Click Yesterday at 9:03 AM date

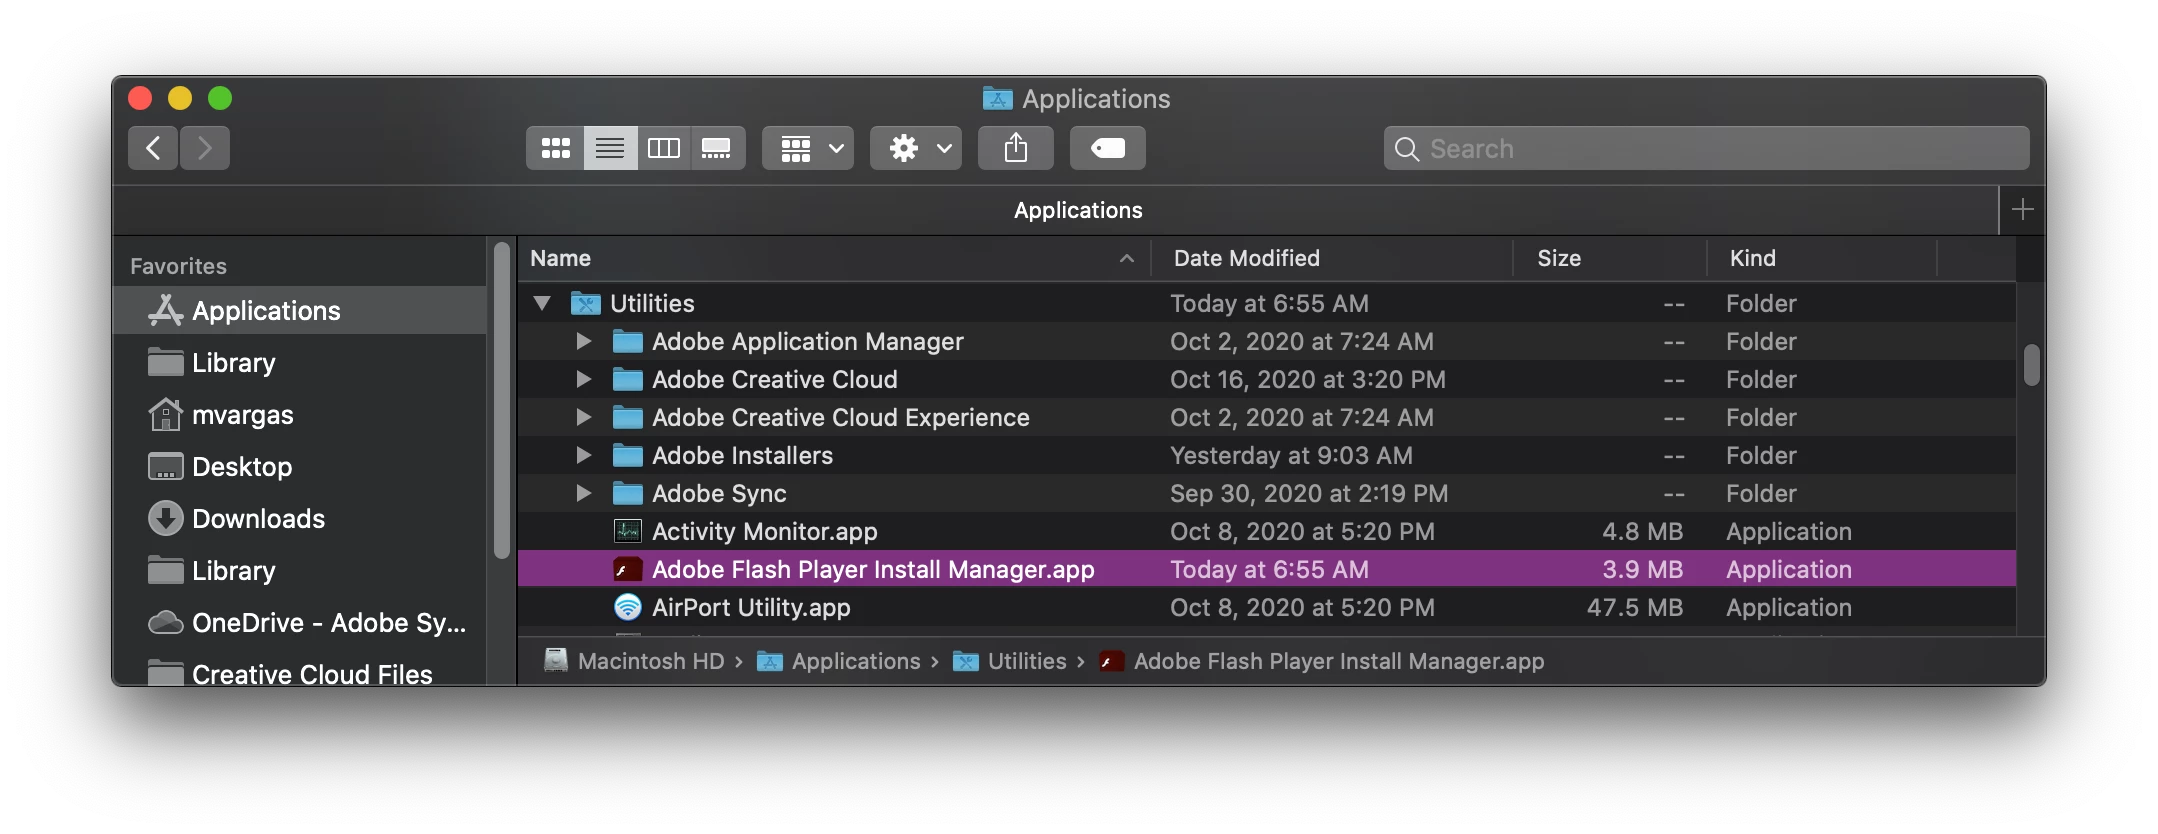[1291, 455]
